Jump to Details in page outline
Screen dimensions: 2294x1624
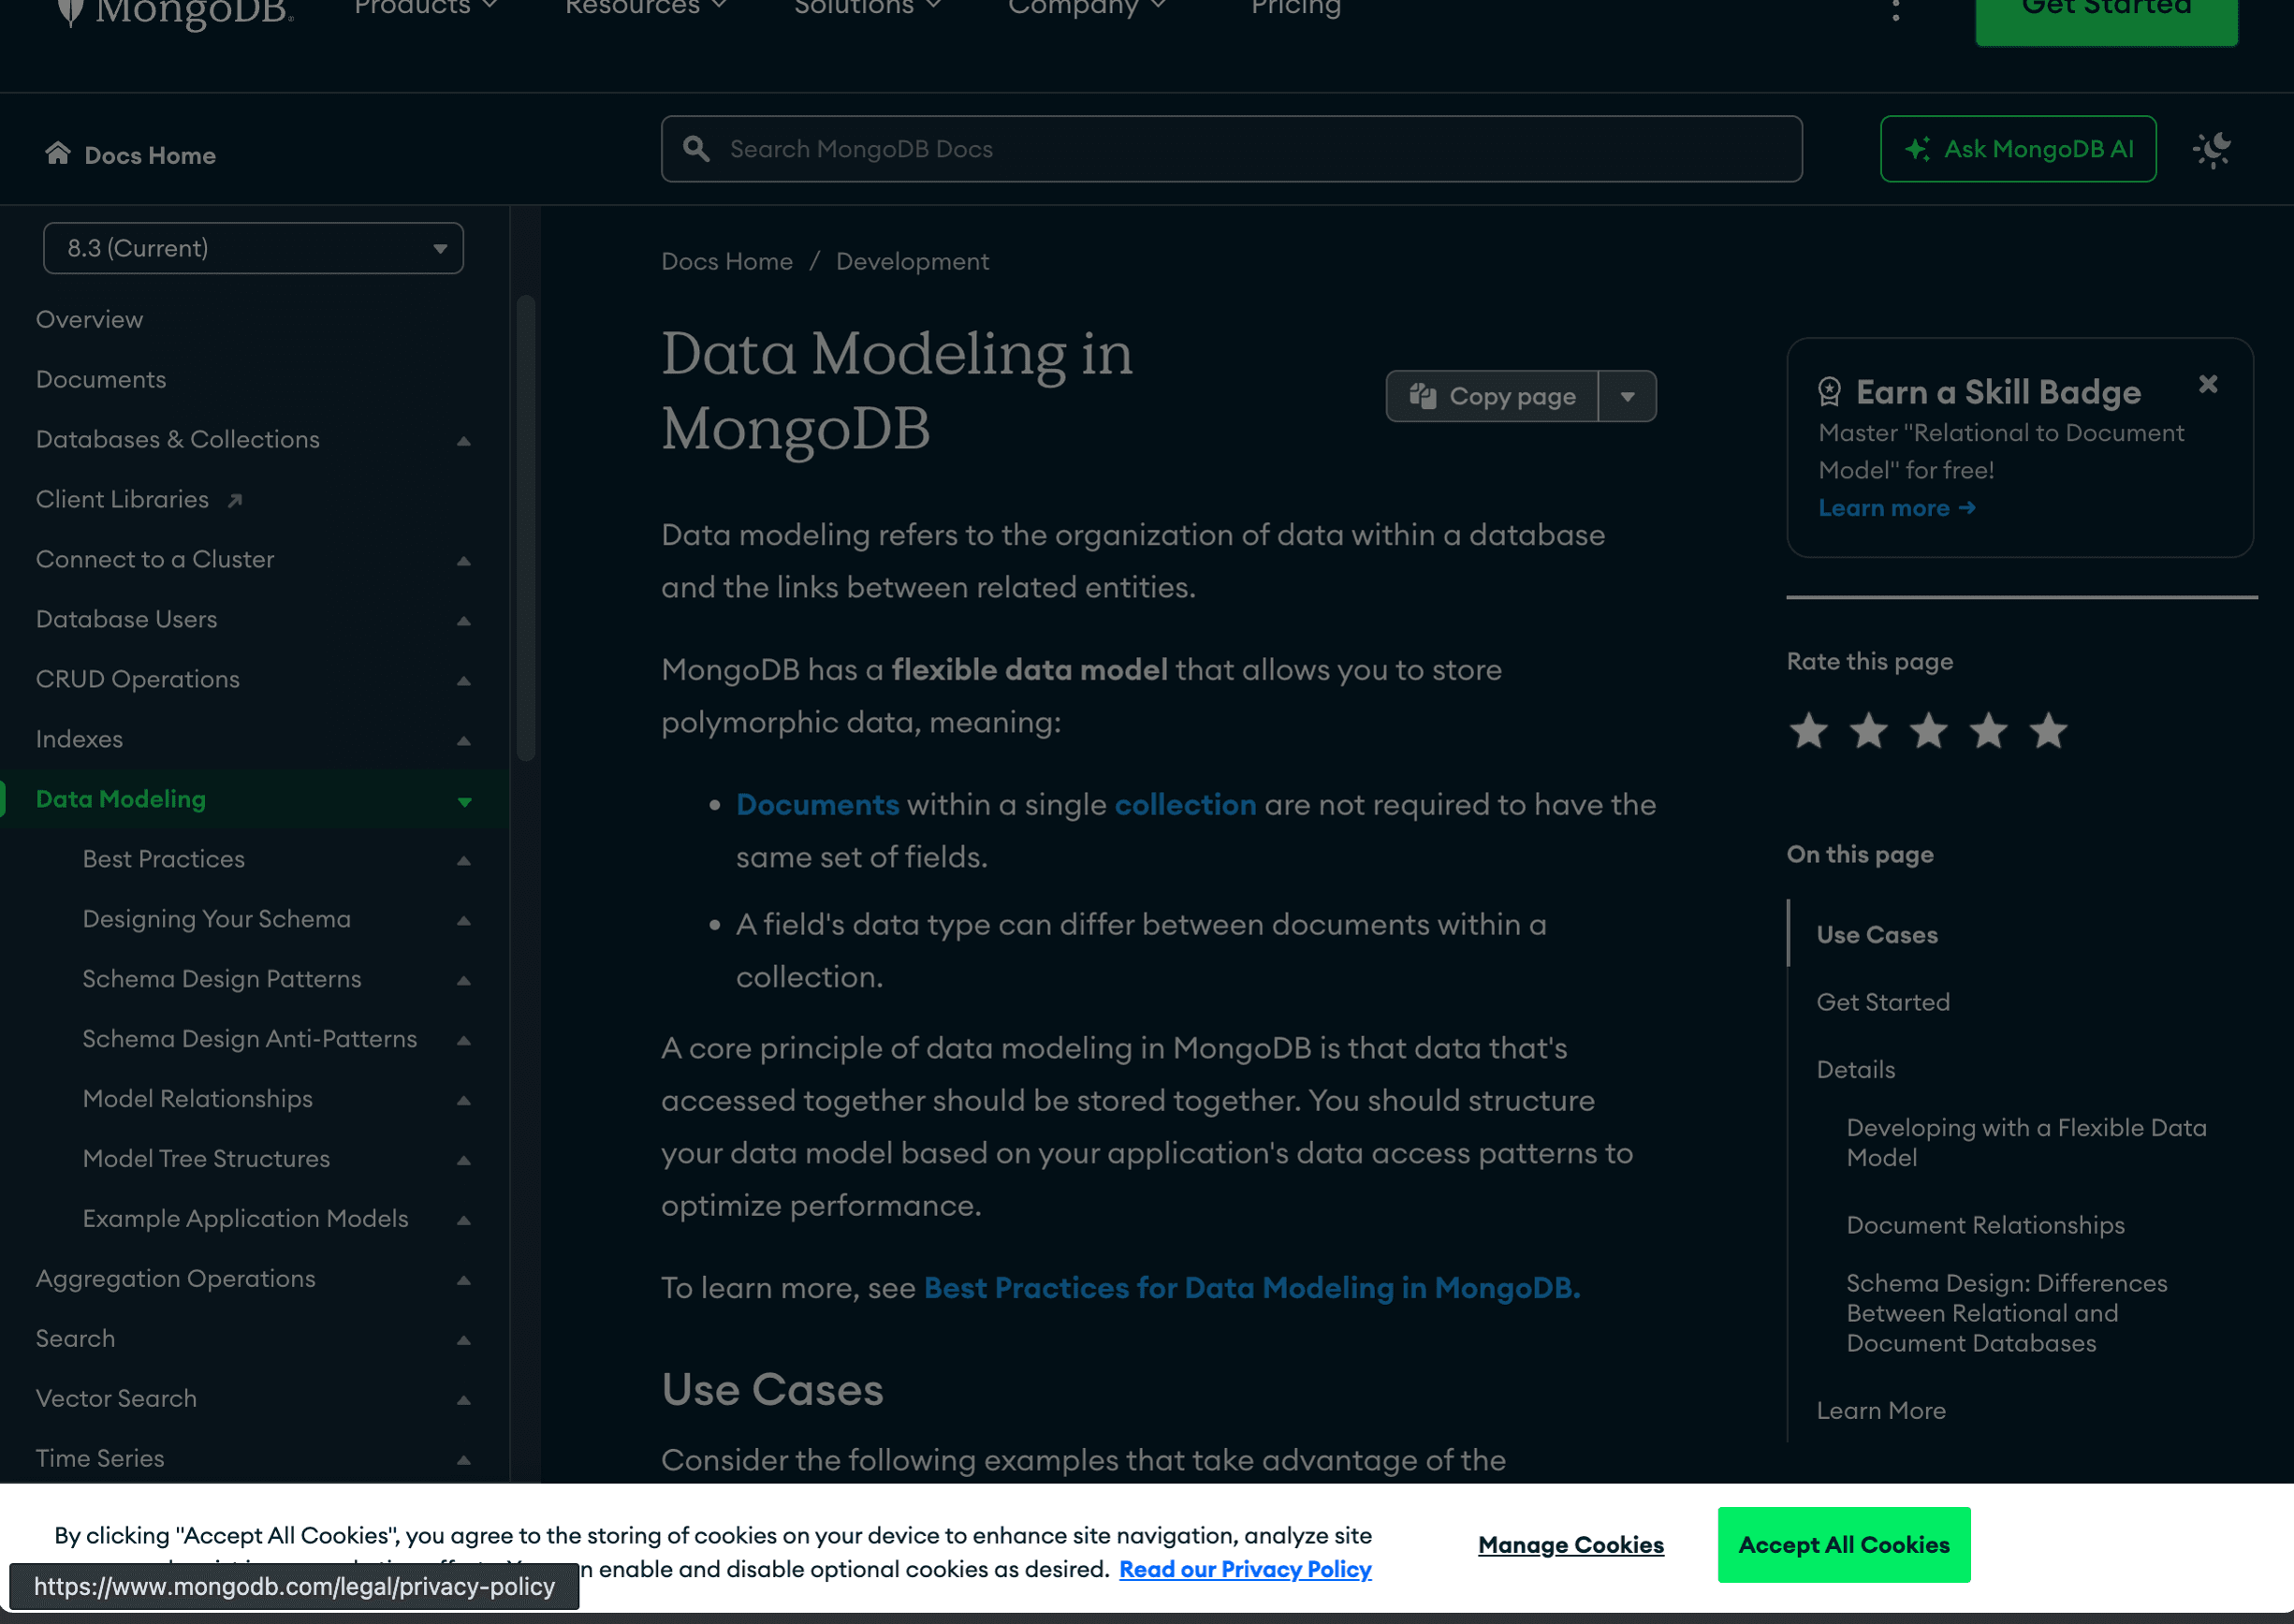coord(1856,1070)
